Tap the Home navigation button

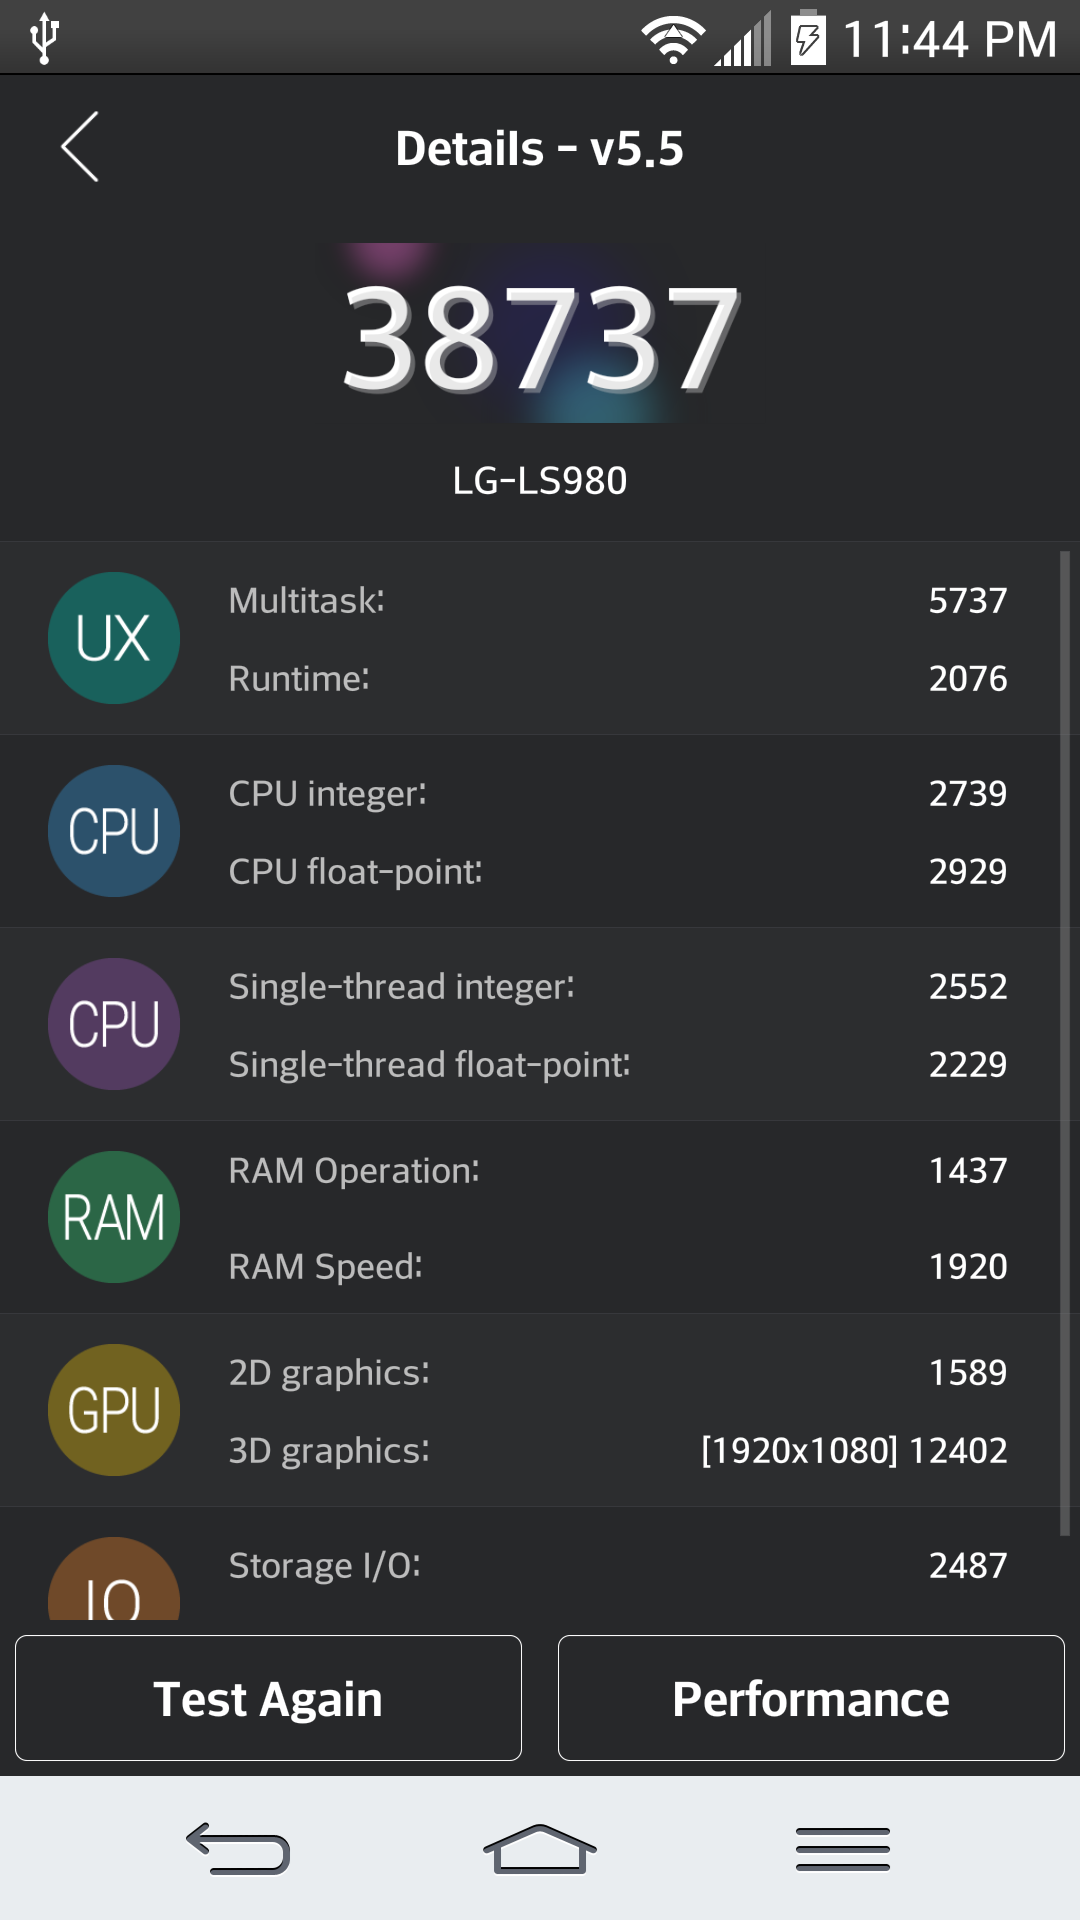[540, 1848]
